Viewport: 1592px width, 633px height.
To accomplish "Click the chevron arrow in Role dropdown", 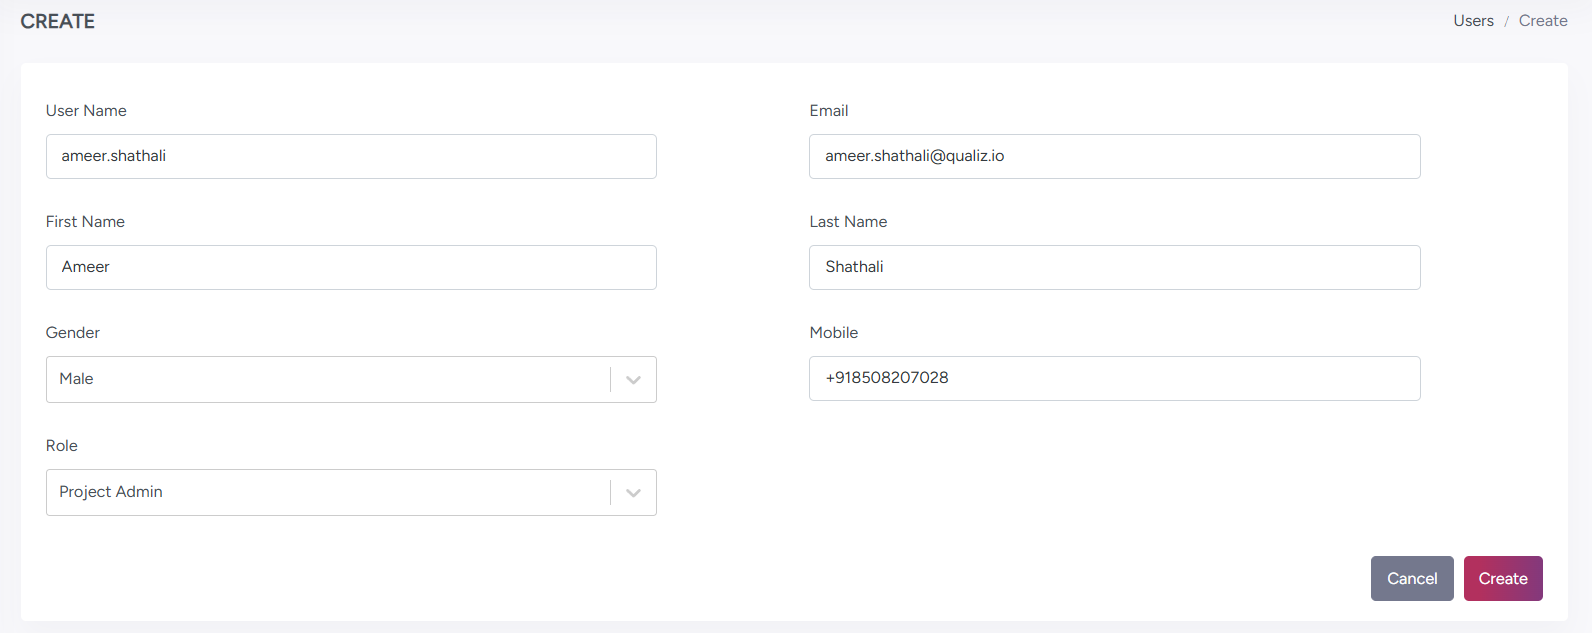I will coord(633,493).
